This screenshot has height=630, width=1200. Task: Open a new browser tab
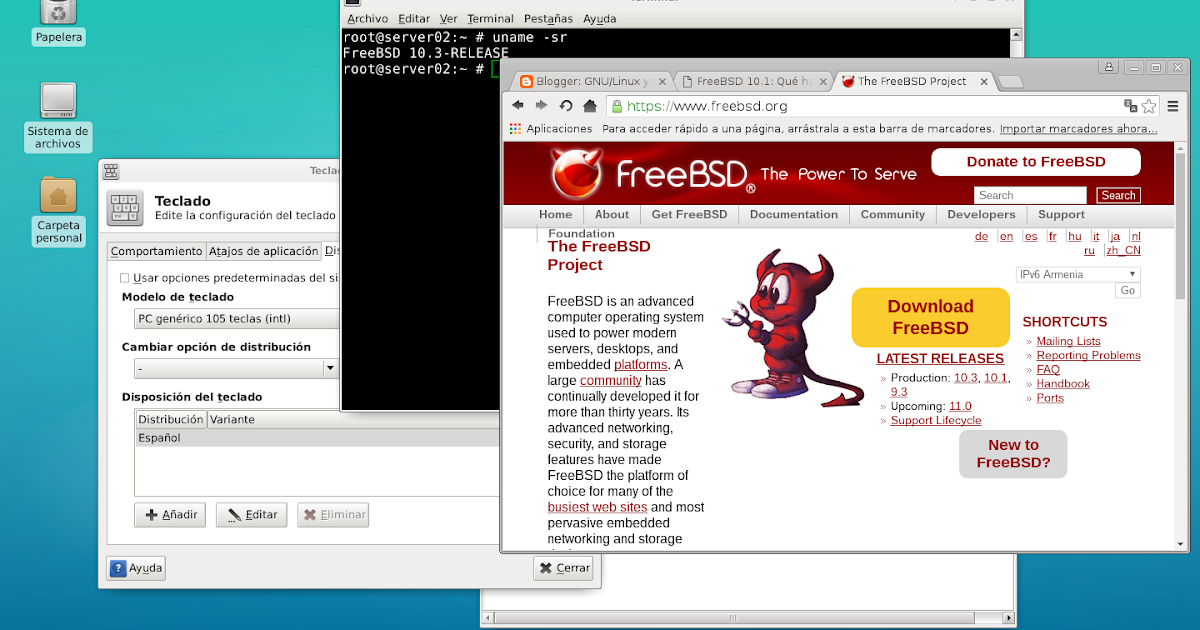1010,82
